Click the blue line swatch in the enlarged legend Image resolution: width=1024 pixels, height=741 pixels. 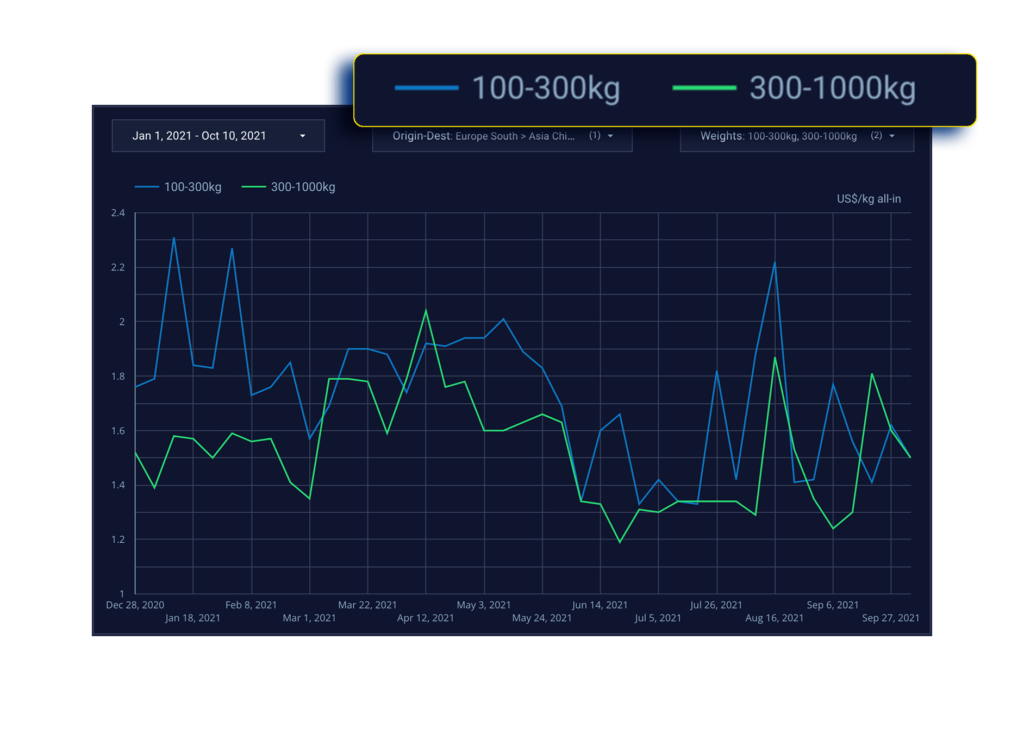pyautogui.click(x=426, y=89)
